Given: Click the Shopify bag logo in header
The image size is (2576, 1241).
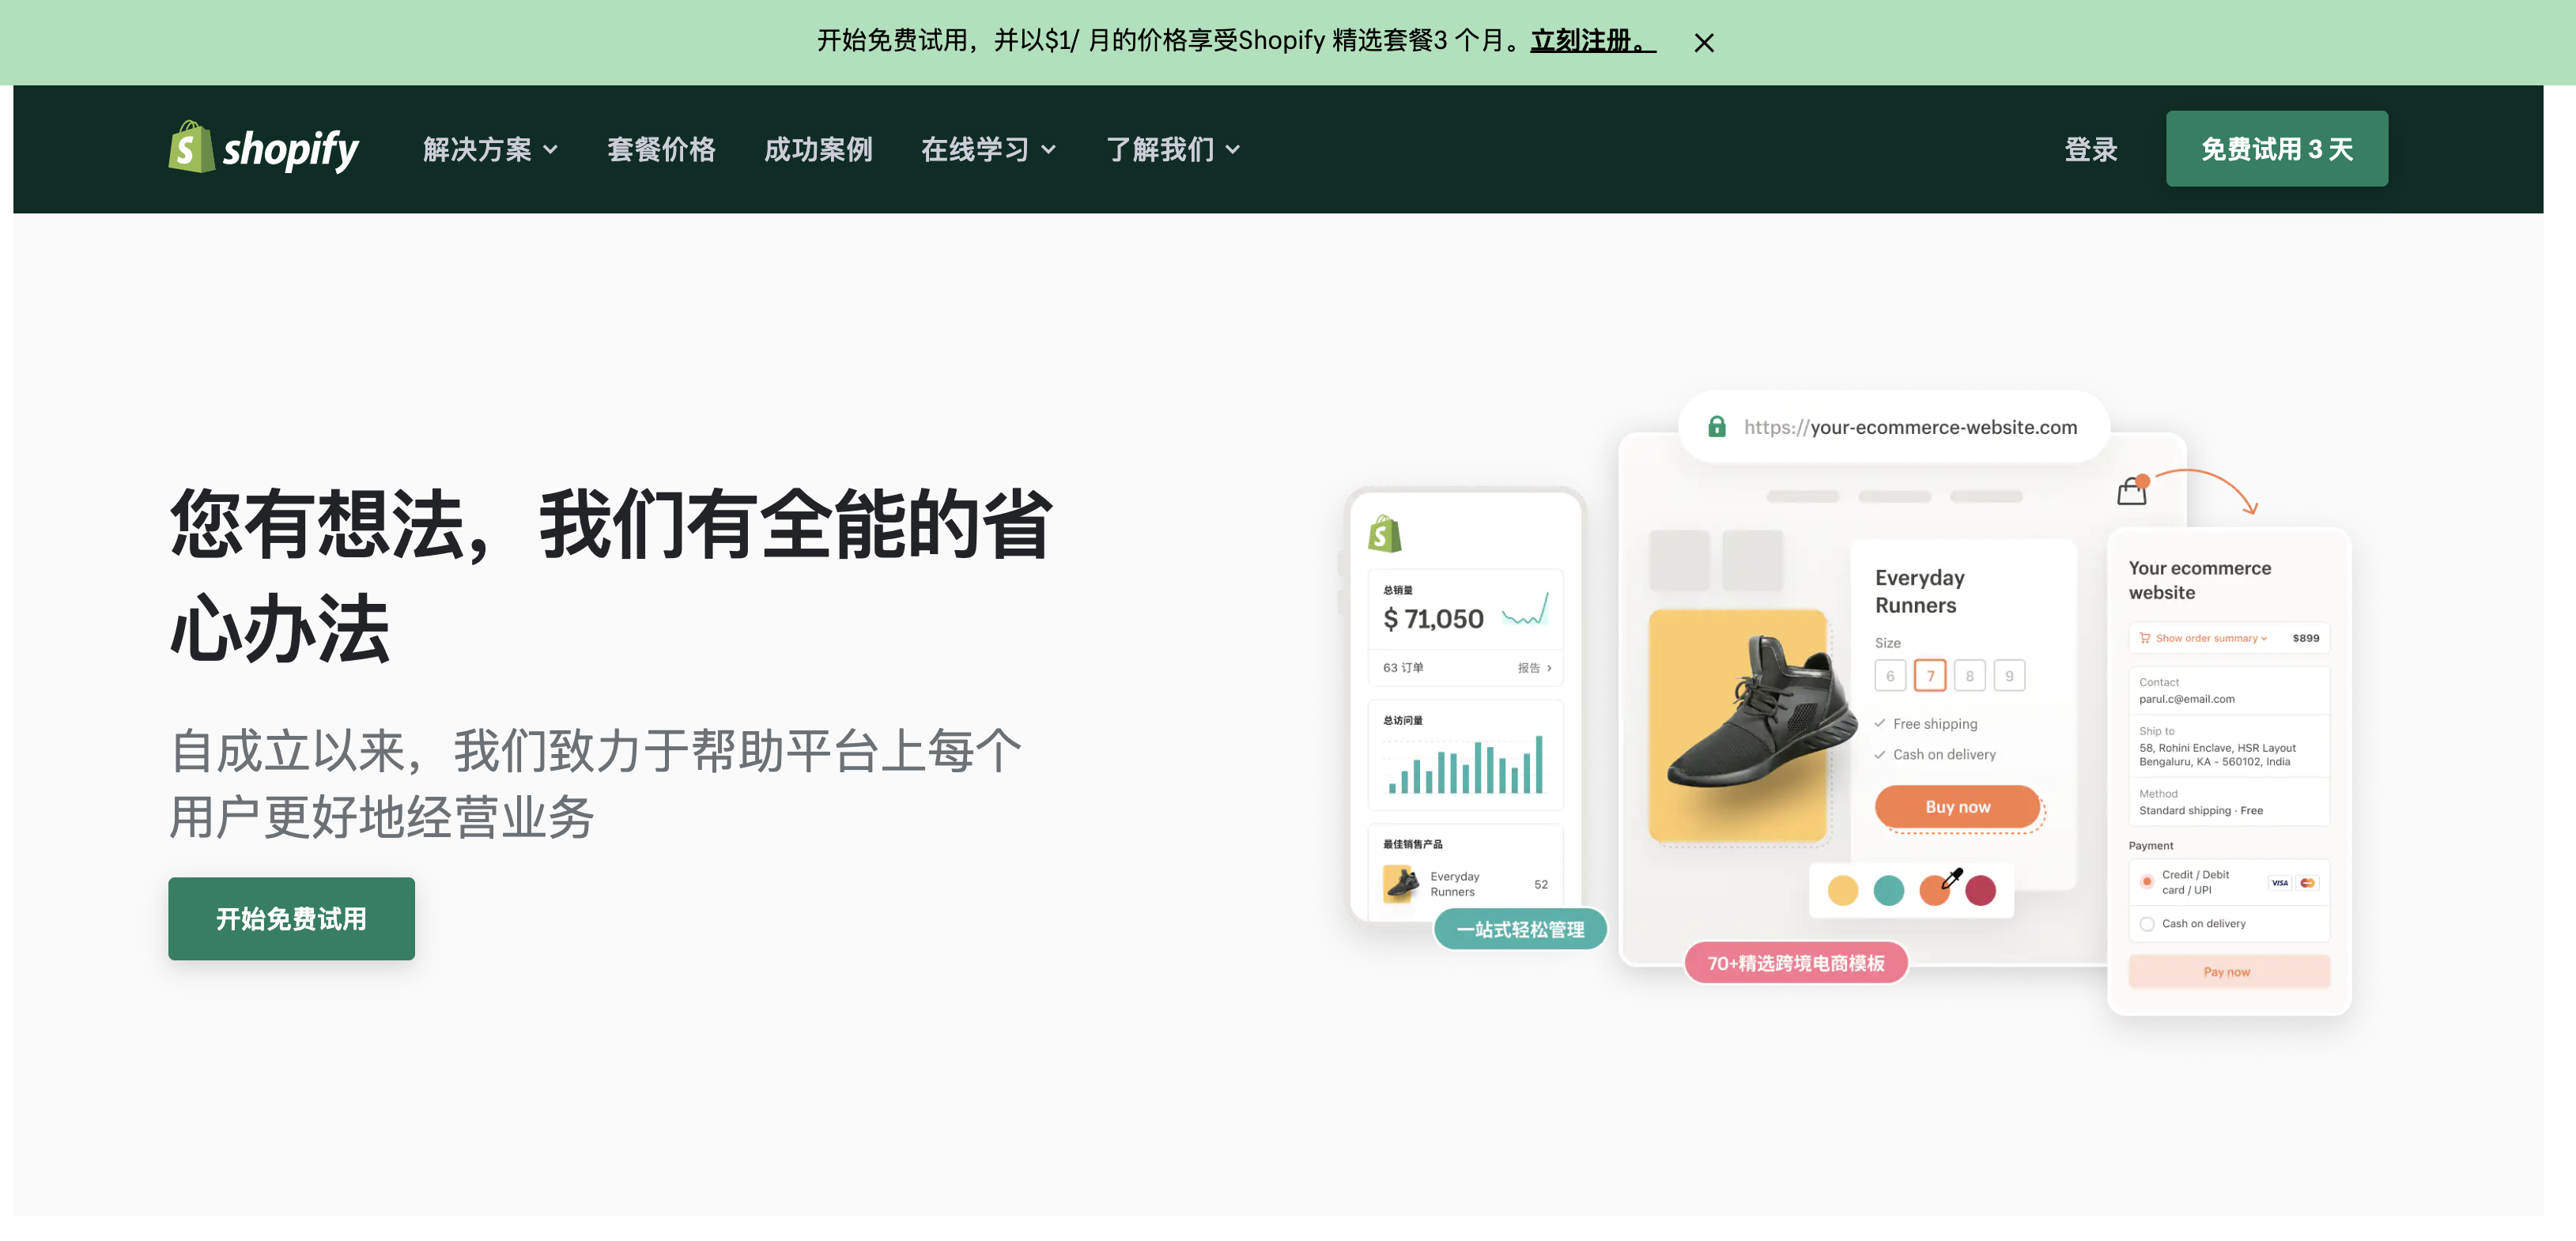Looking at the screenshot, I should click(x=191, y=148).
